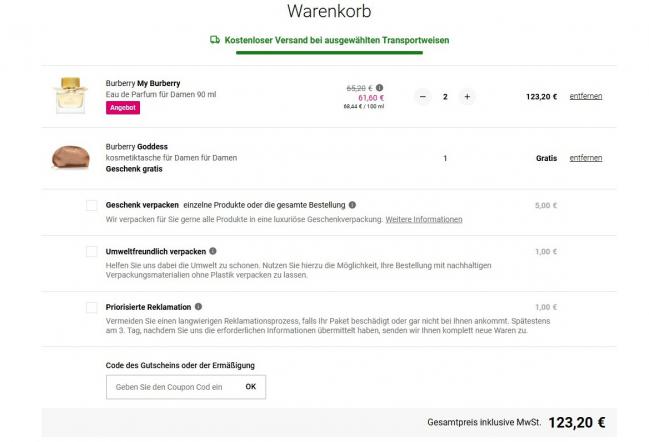The height and width of the screenshot is (442, 649).
Task: Decrease My Burberry quantity with minus button
Action: 422,97
